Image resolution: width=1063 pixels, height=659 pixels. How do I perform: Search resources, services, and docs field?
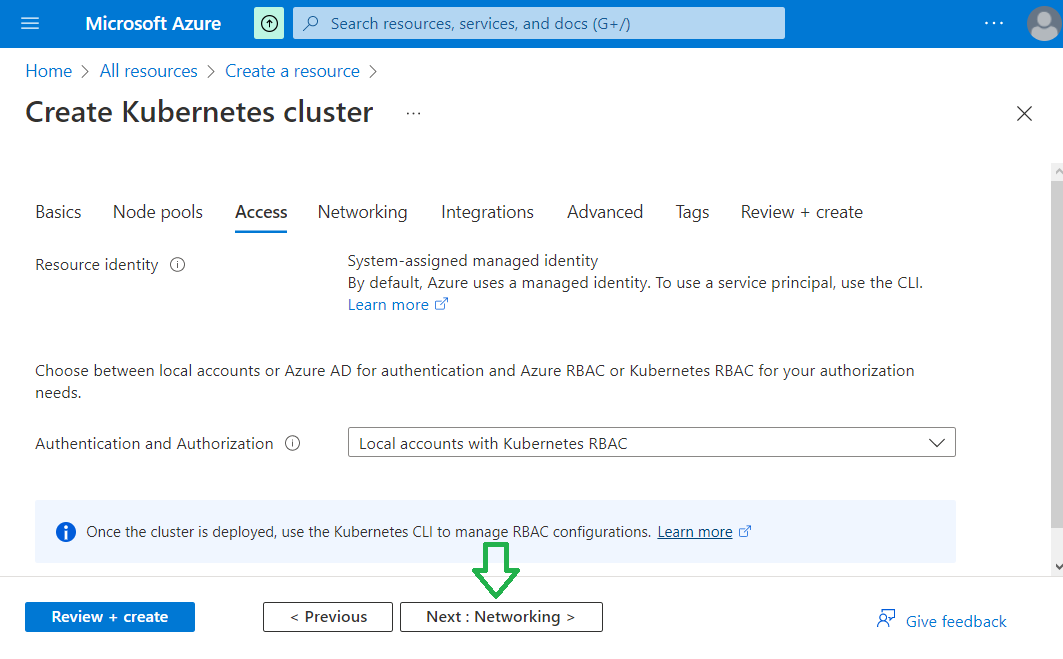[x=539, y=24]
